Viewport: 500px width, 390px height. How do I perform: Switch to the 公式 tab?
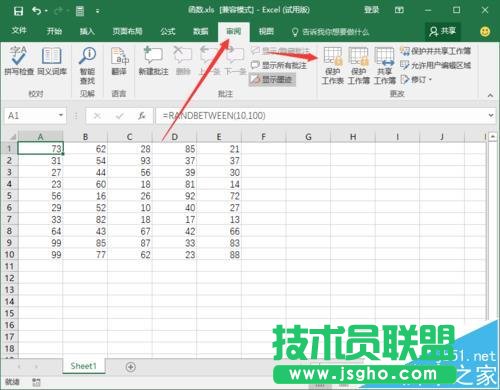168,31
